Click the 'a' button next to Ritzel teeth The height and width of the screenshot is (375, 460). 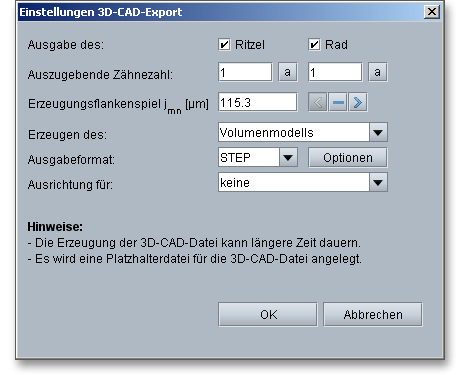tap(287, 72)
